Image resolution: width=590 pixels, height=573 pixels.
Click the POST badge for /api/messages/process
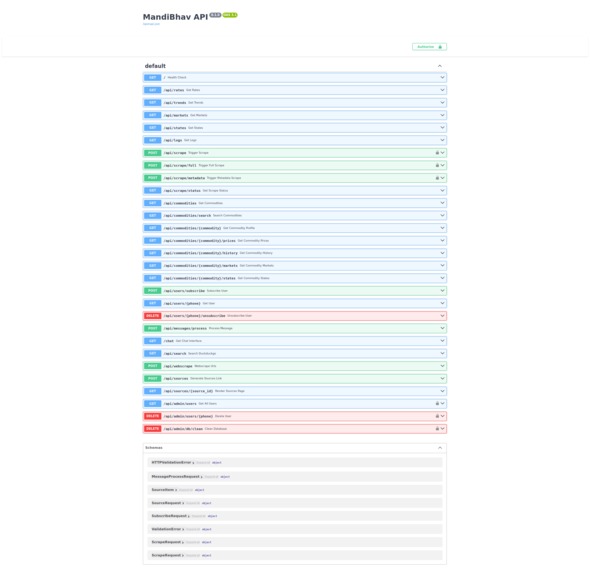(x=152, y=328)
